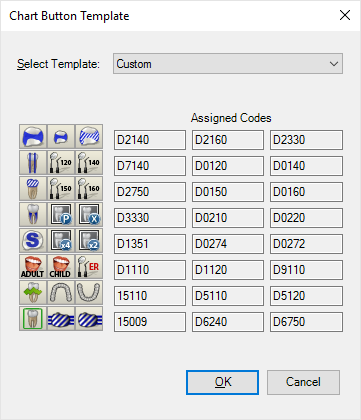Image resolution: width=361 pixels, height=420 pixels.
Task: Click the D2160 assigned code field
Action: coord(228,140)
